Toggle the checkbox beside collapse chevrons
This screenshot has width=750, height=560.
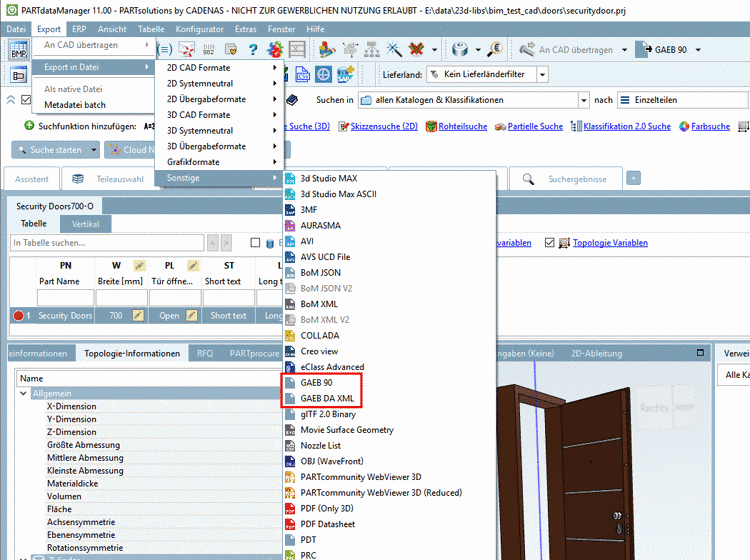[26, 99]
